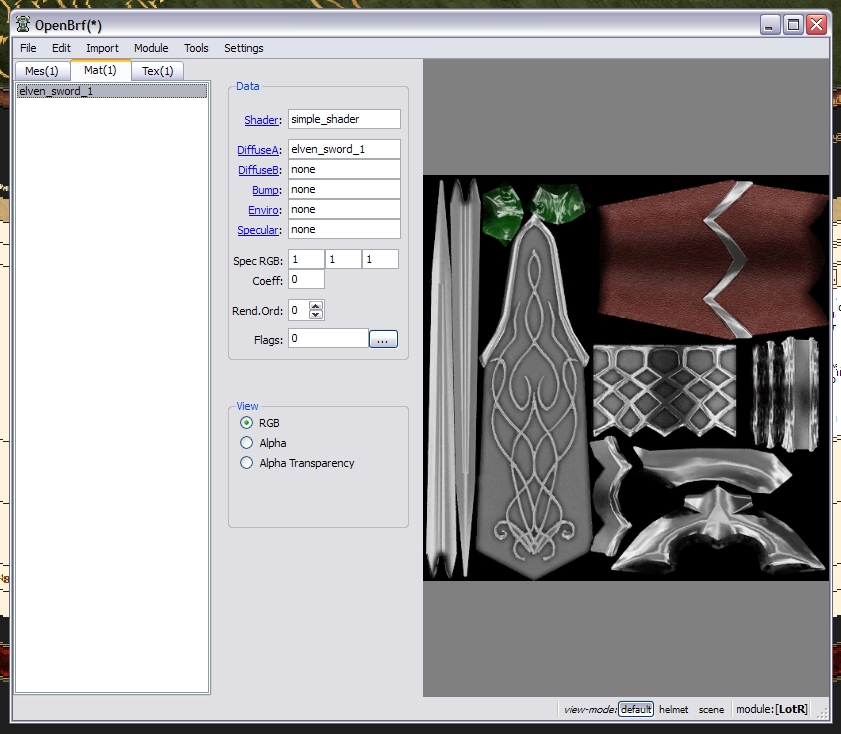
Task: Click the Shader field with simple_shader
Action: [x=344, y=119]
